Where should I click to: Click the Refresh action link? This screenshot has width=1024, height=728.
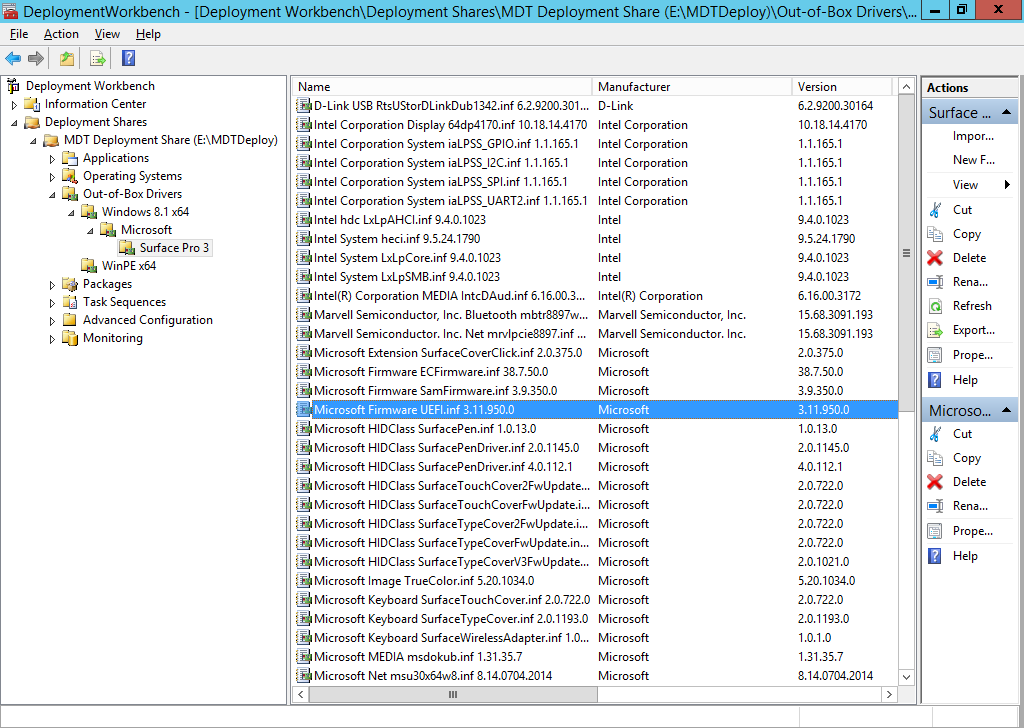pos(972,306)
